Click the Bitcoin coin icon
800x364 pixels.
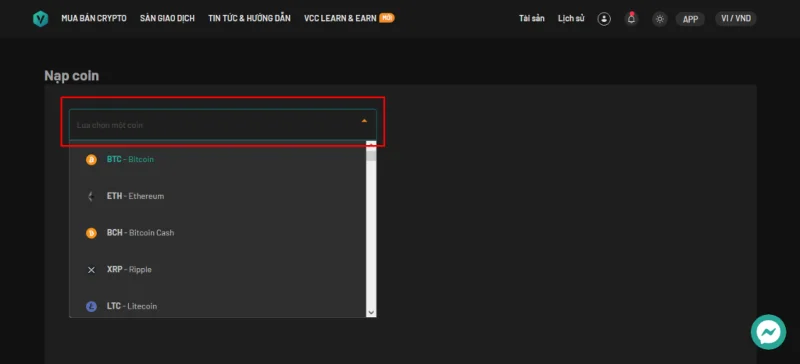91,160
